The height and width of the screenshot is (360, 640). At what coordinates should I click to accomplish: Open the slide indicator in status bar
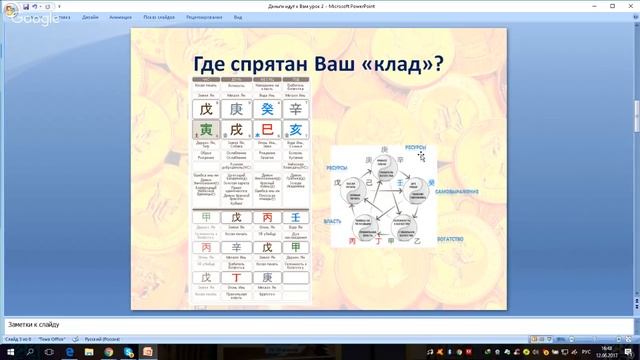pos(18,339)
